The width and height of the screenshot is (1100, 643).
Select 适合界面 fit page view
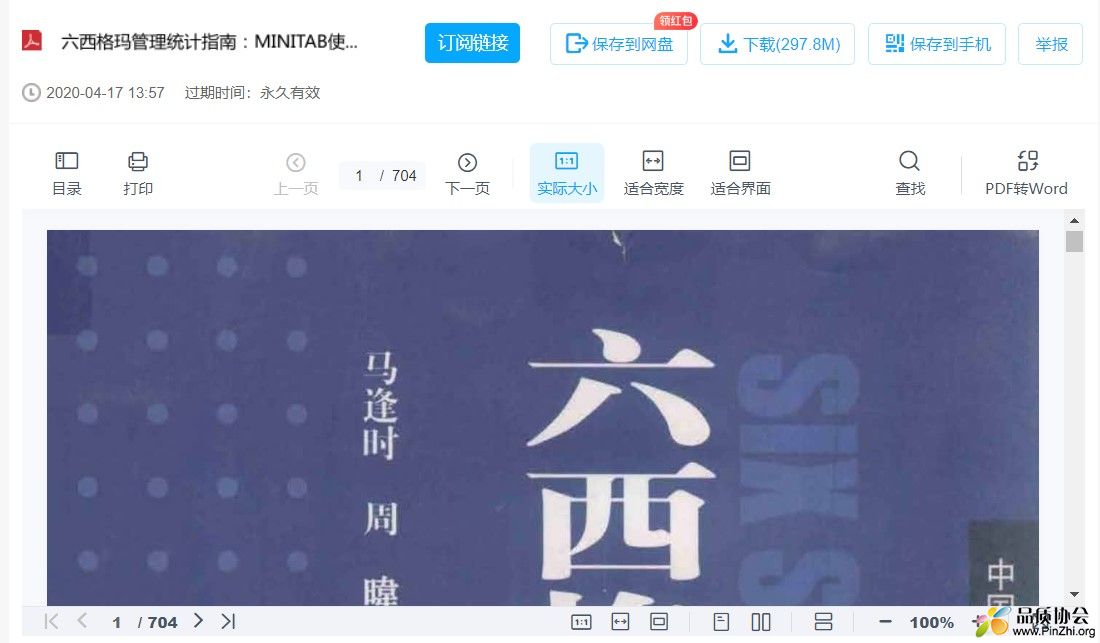740,174
